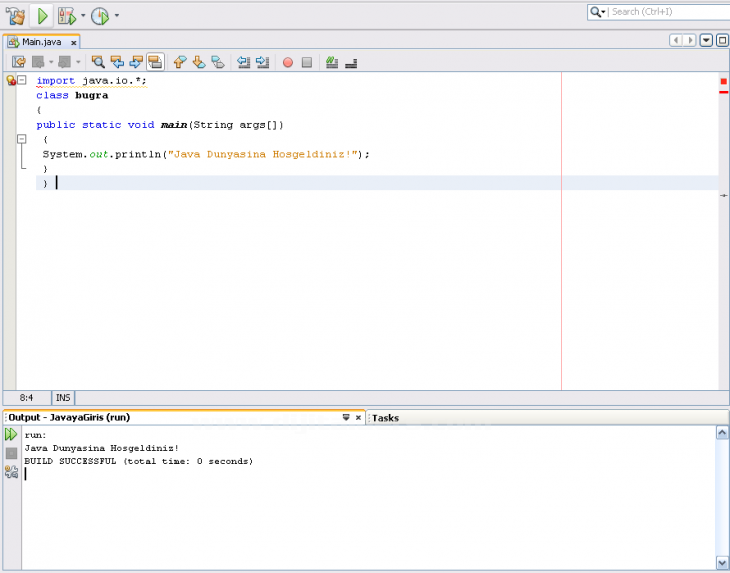Click the 'BUILD SUCCESSFUL' output line
The image size is (730, 573).
tap(138, 461)
